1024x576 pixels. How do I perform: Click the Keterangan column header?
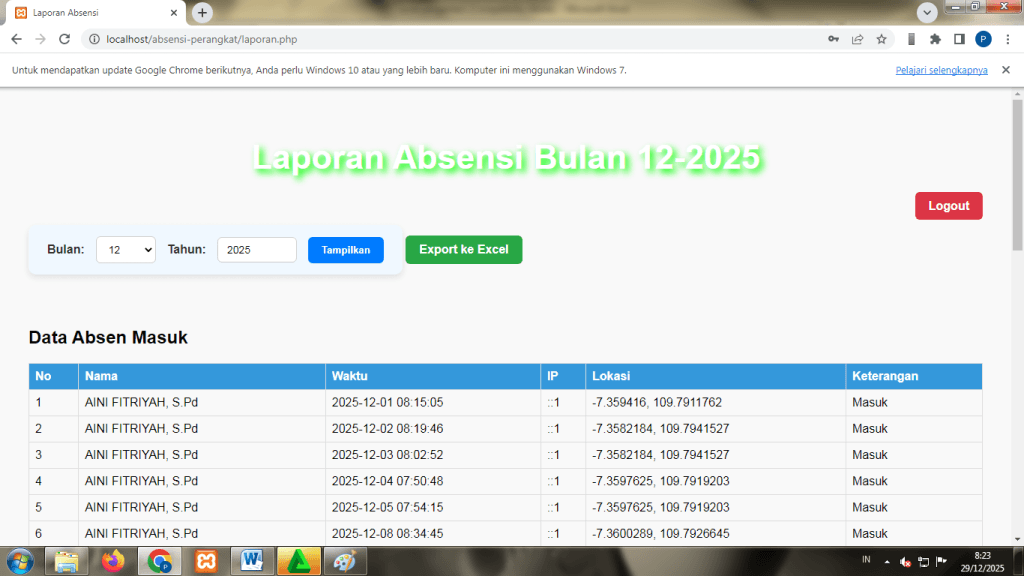(x=914, y=376)
